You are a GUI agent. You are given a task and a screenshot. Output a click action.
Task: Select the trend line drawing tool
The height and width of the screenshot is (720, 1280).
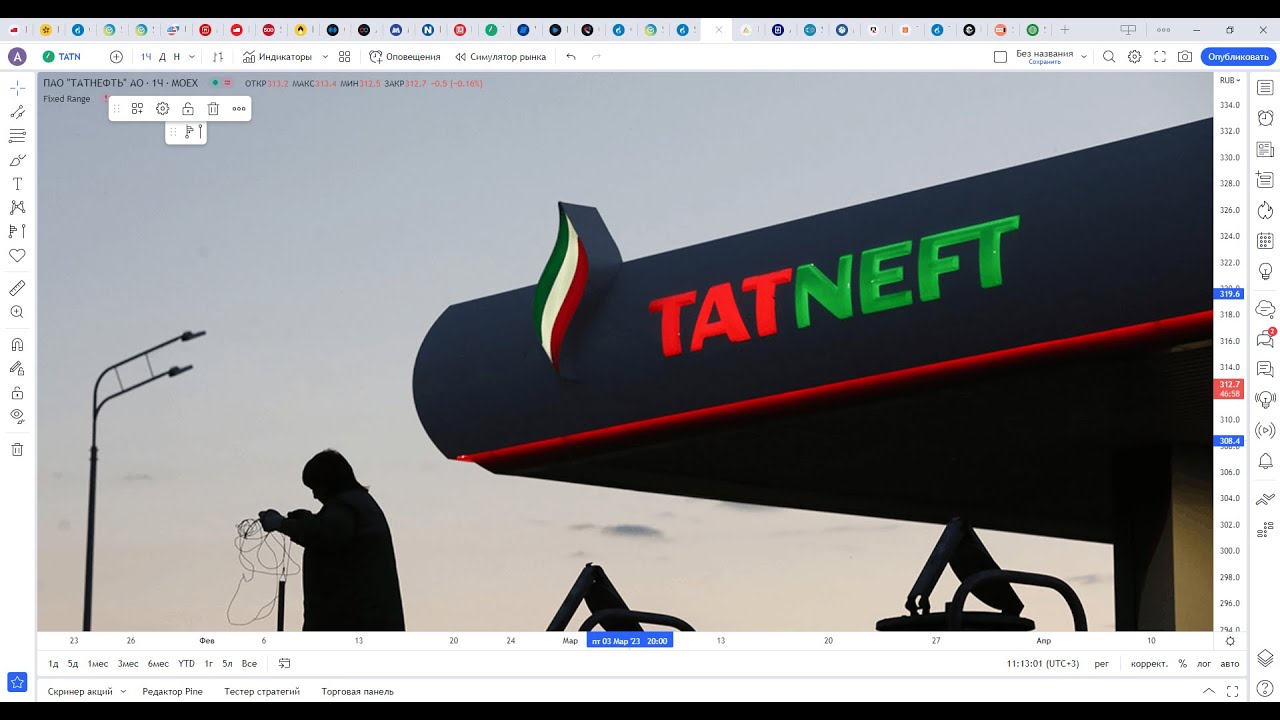click(x=17, y=112)
